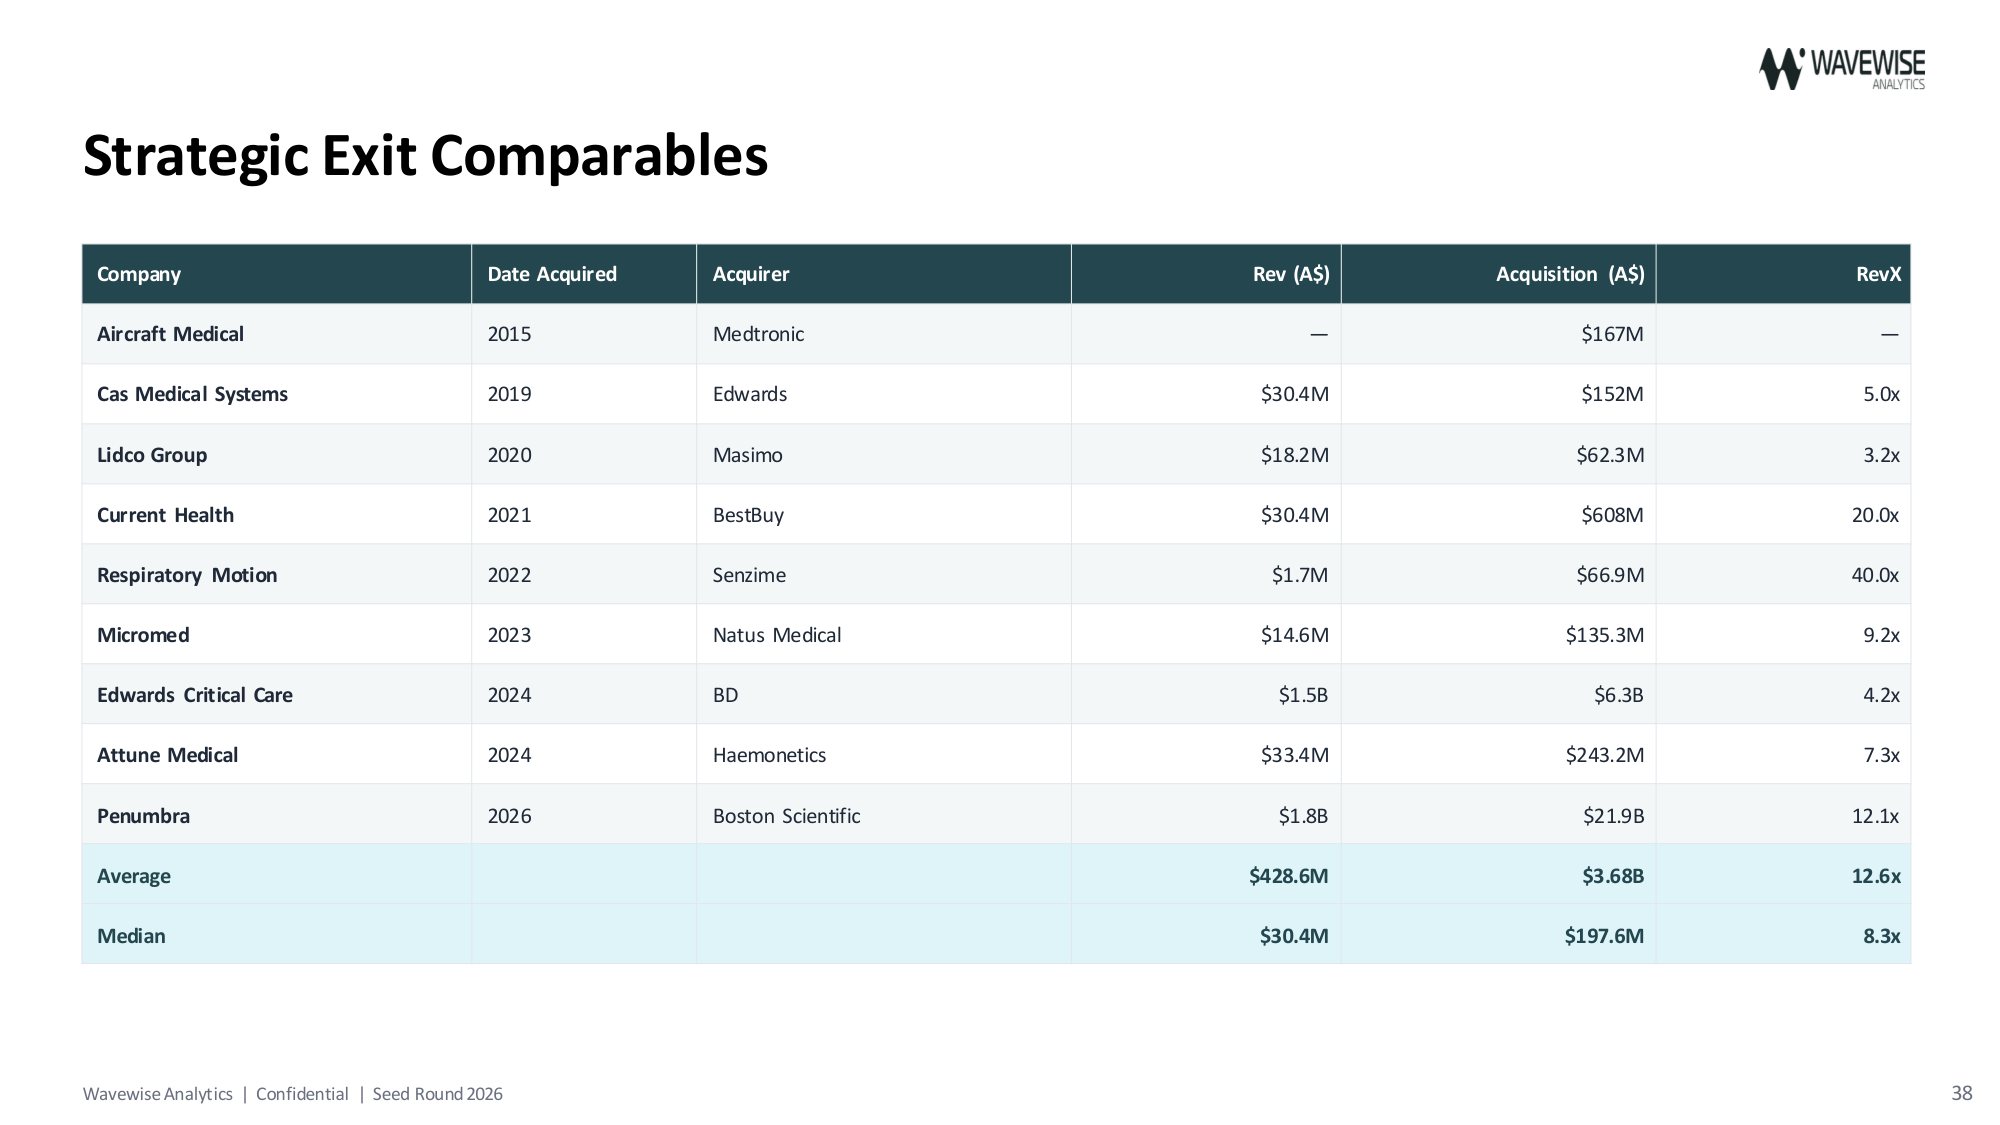This screenshot has width=2000, height=1125.
Task: Click the '$62.3M' acquisition value
Action: coord(1610,455)
